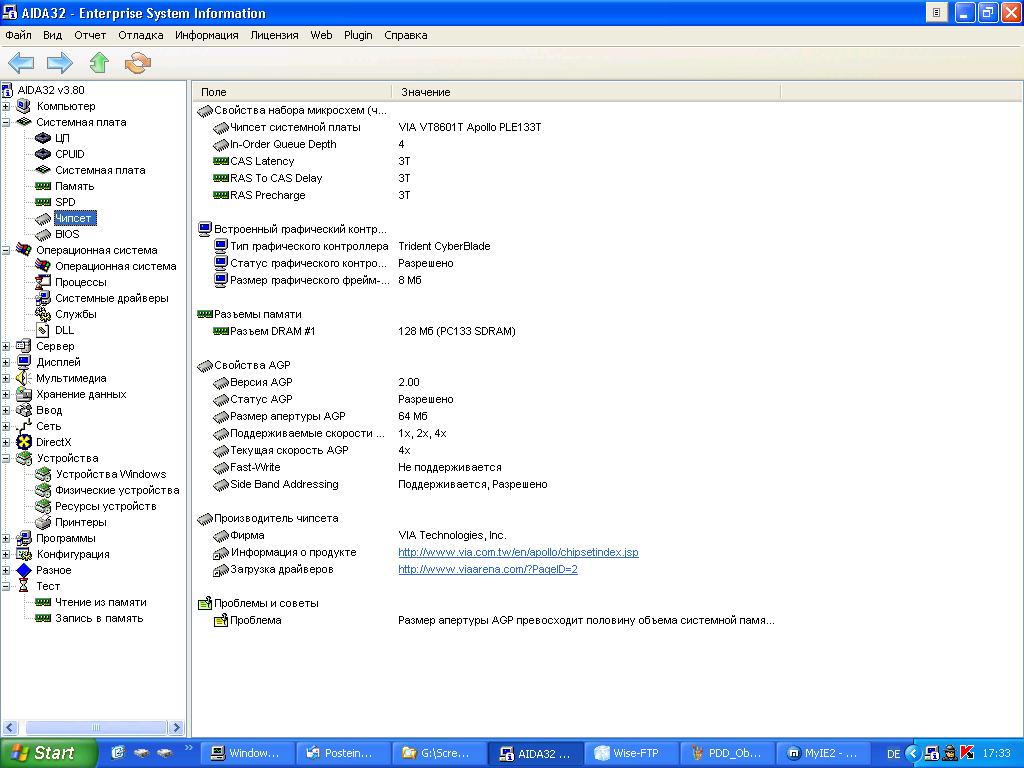Viewport: 1024px width, 768px height.
Task: Click the Поле column header
Action: (x=292, y=92)
